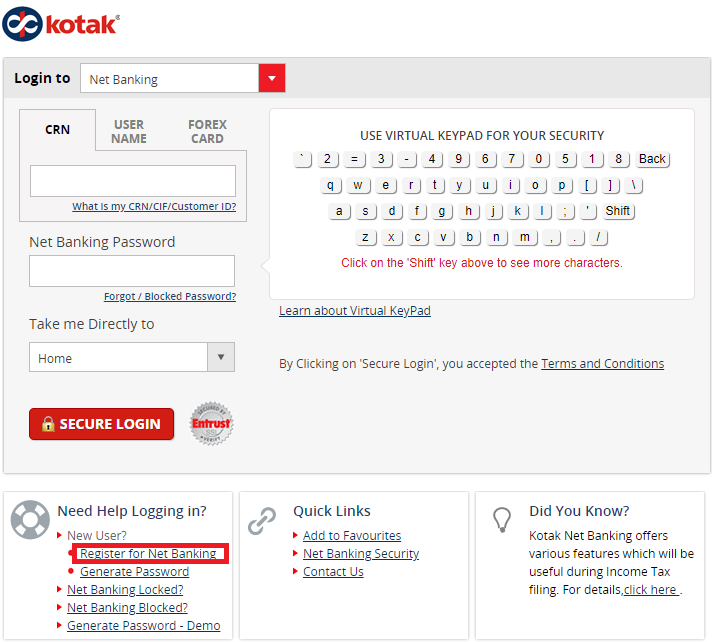Tap the backtick key on virtual keypad
This screenshot has width=713, height=642.
click(302, 159)
